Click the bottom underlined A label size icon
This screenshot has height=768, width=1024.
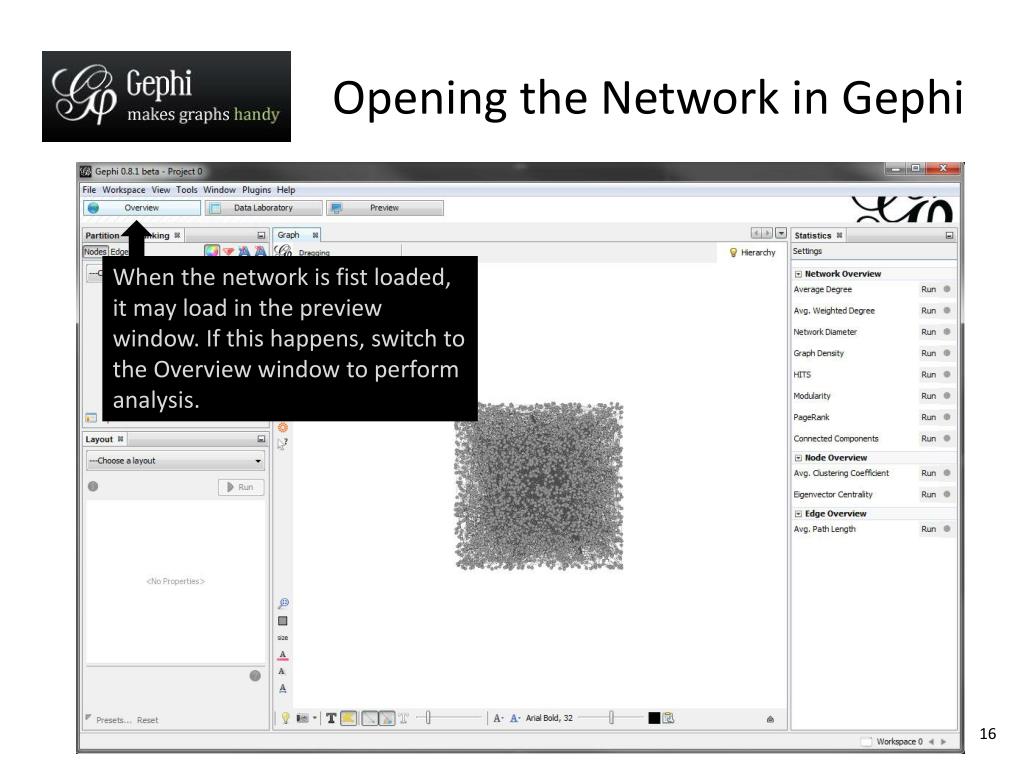(283, 688)
